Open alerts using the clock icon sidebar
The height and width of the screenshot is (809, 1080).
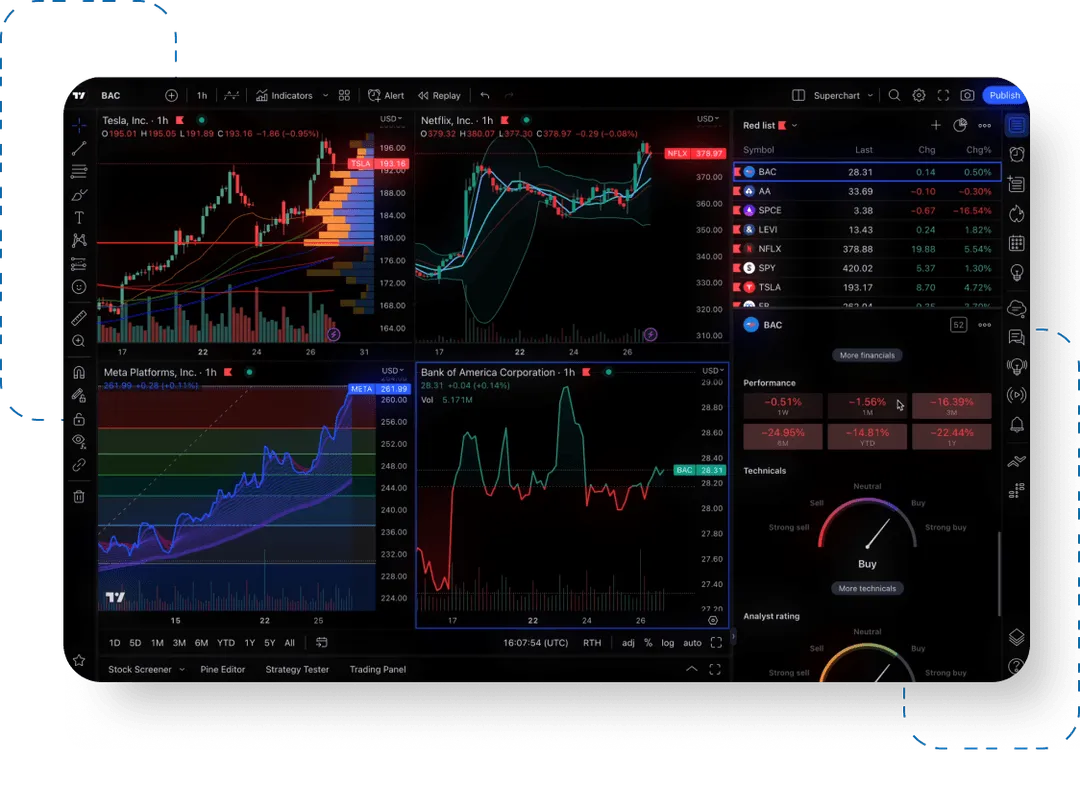(x=1016, y=156)
